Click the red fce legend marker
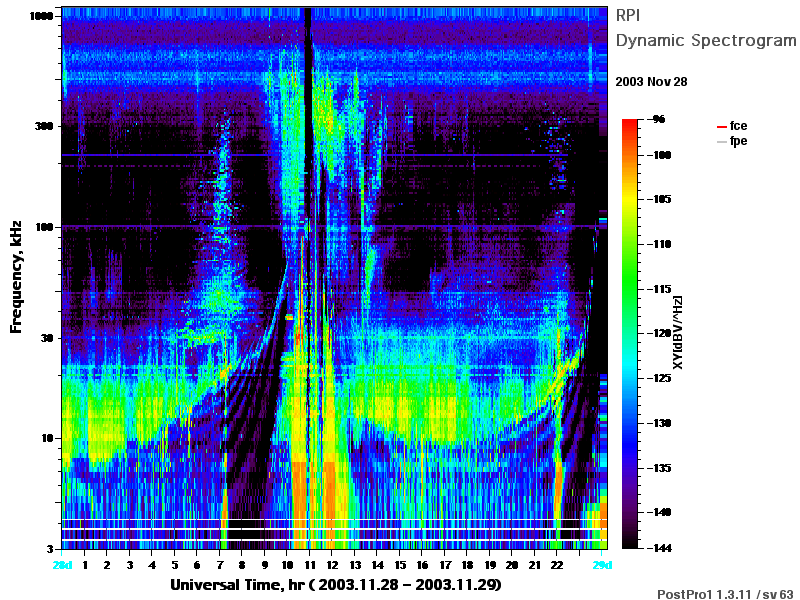 [721, 127]
